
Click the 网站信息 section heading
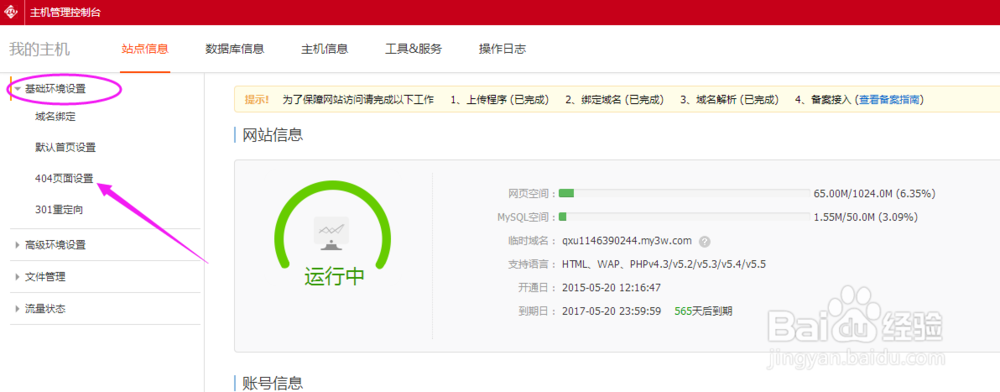[x=272, y=134]
